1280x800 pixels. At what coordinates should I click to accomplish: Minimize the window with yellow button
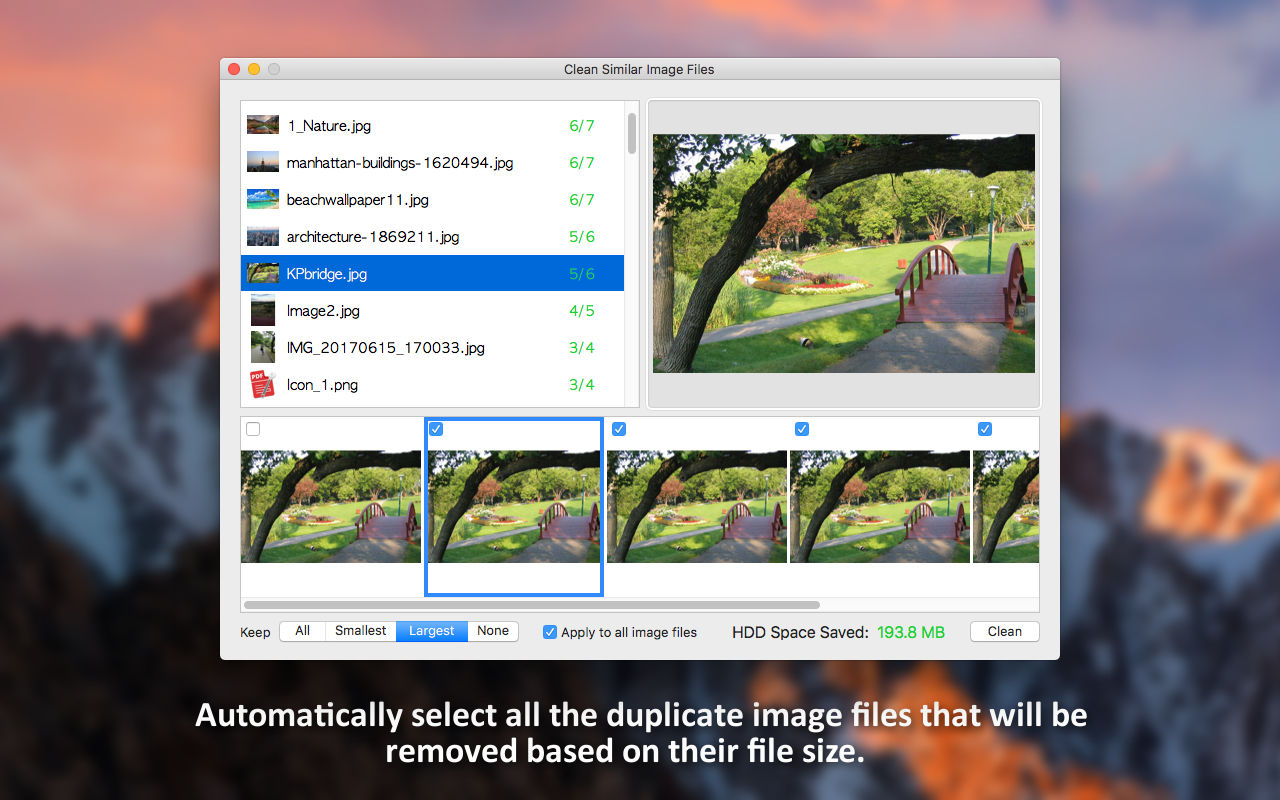(x=254, y=69)
